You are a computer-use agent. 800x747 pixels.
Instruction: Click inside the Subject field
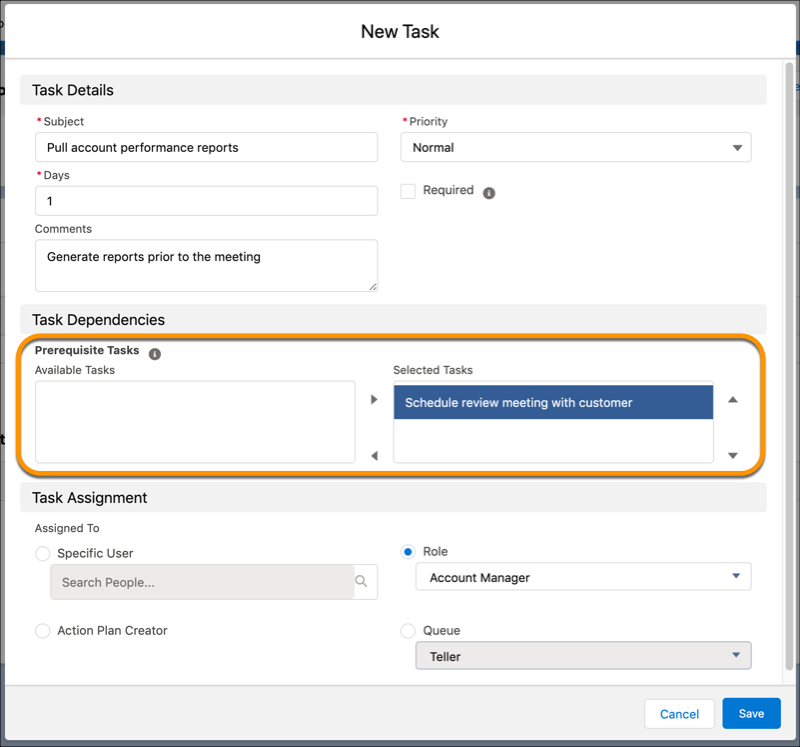(206, 147)
